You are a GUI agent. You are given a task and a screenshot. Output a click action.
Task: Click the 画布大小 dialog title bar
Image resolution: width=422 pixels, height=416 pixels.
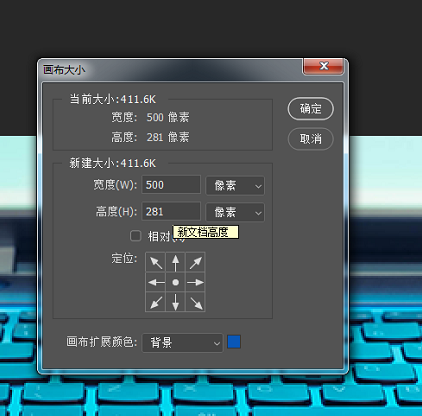point(170,70)
